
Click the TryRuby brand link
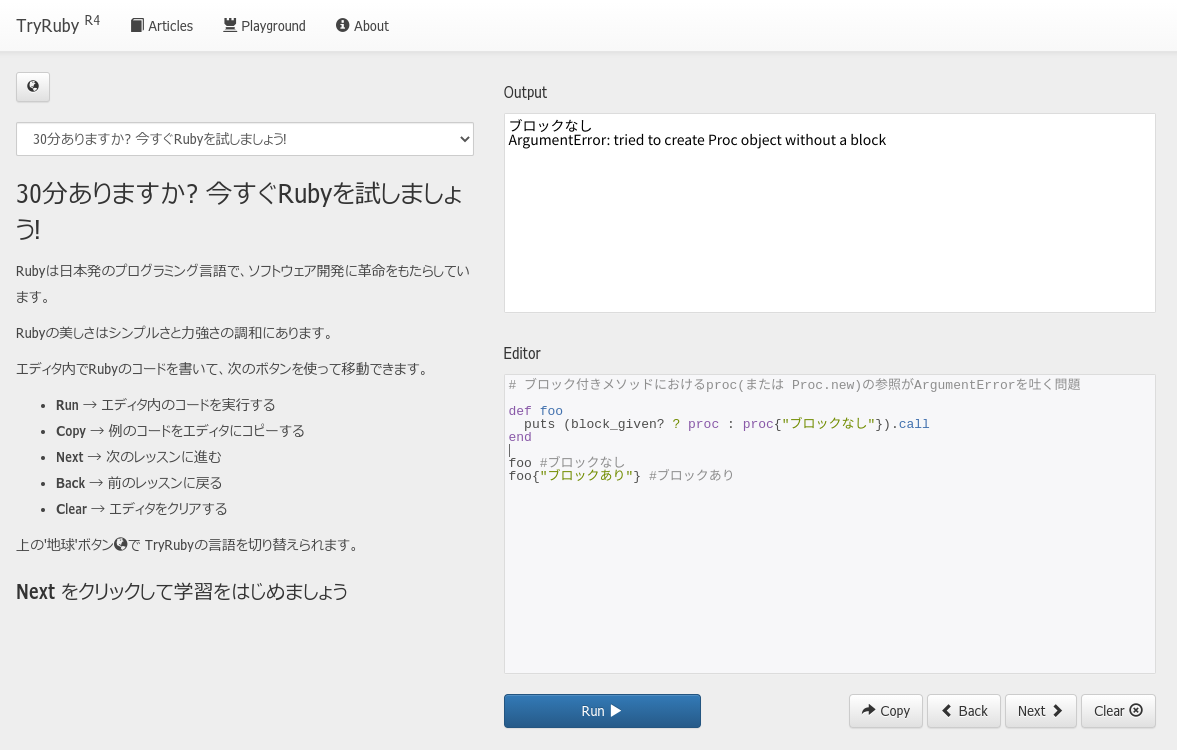point(48,26)
